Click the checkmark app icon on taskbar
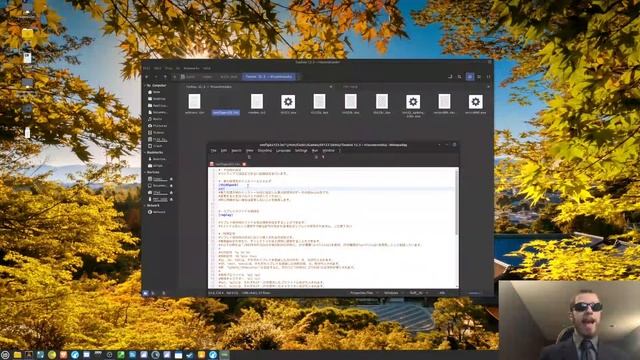 point(189,355)
